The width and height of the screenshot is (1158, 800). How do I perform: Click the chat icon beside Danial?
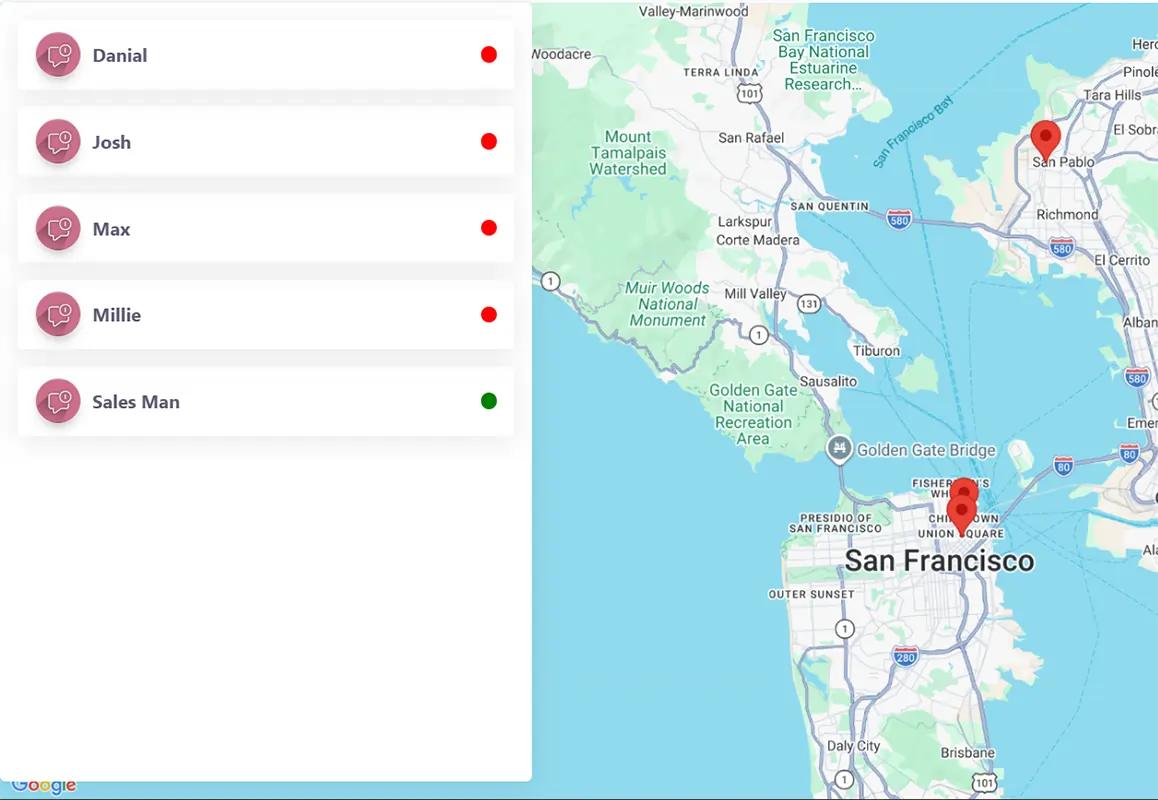click(x=58, y=55)
